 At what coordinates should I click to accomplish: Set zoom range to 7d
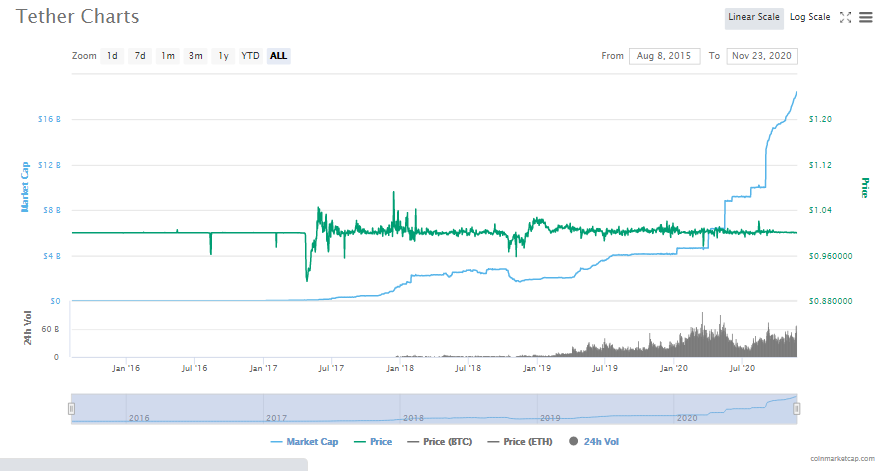tap(140, 56)
